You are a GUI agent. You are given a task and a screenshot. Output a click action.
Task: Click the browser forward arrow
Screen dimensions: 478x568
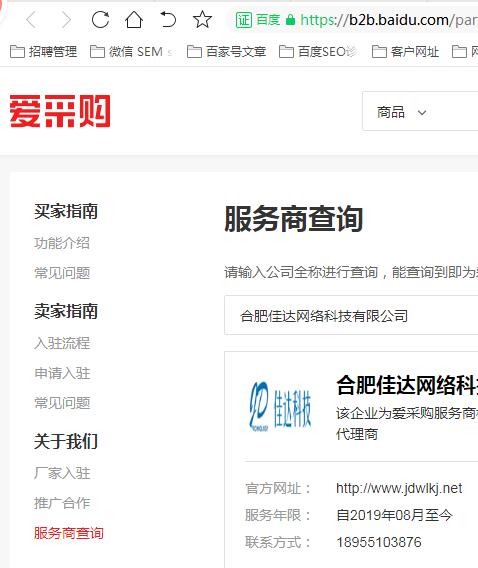point(66,20)
